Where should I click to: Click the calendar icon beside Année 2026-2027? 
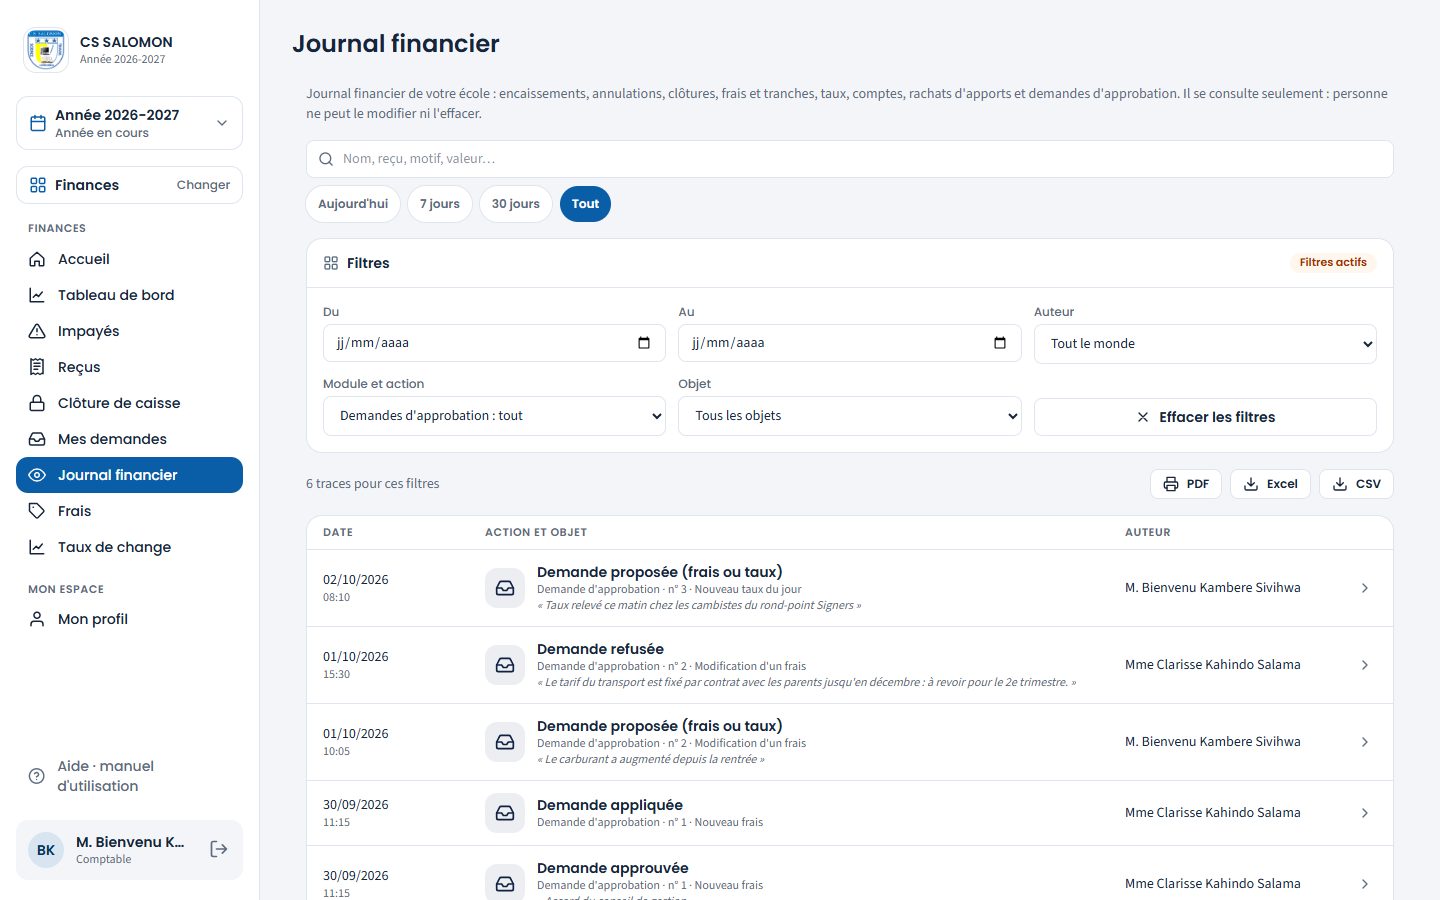[x=38, y=123]
